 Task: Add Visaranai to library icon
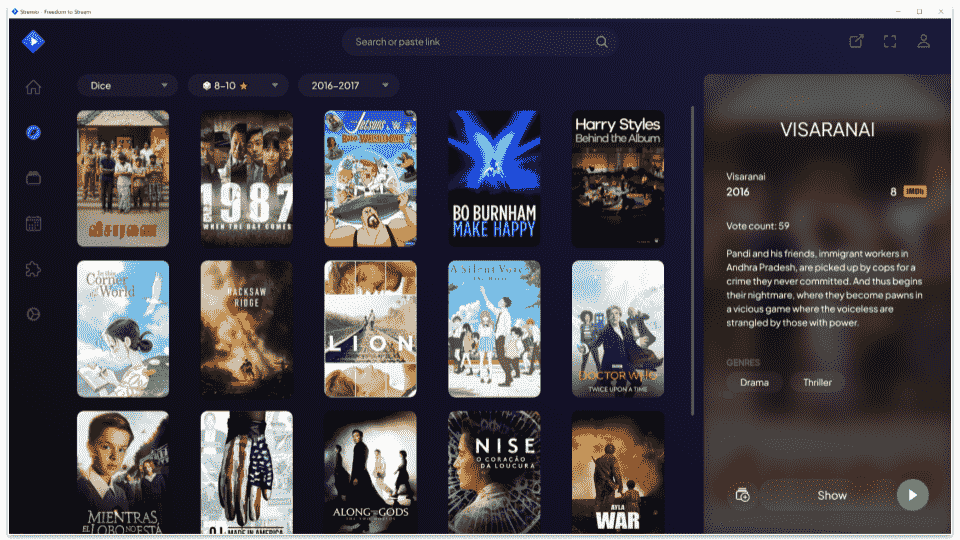(742, 495)
